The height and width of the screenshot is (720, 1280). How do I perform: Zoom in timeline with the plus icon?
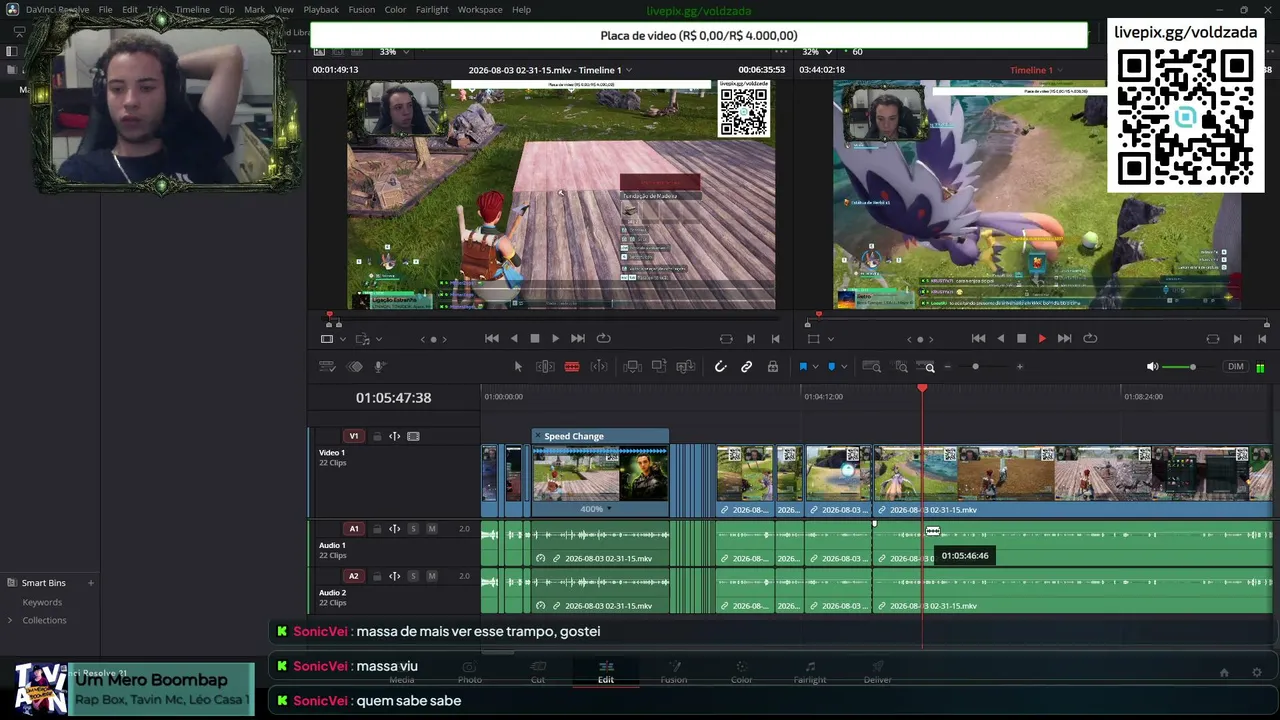click(1020, 367)
